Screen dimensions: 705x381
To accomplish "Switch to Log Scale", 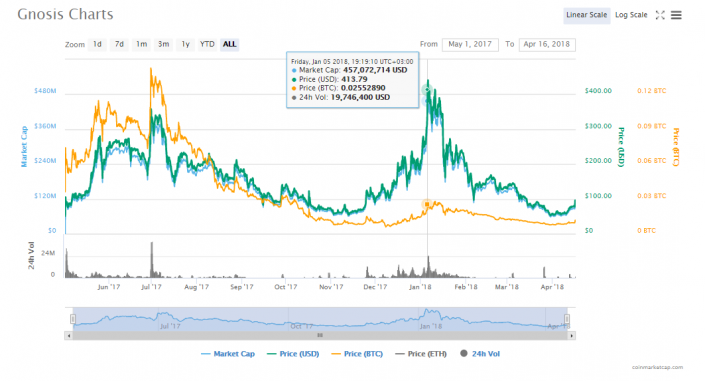I will (x=631, y=15).
